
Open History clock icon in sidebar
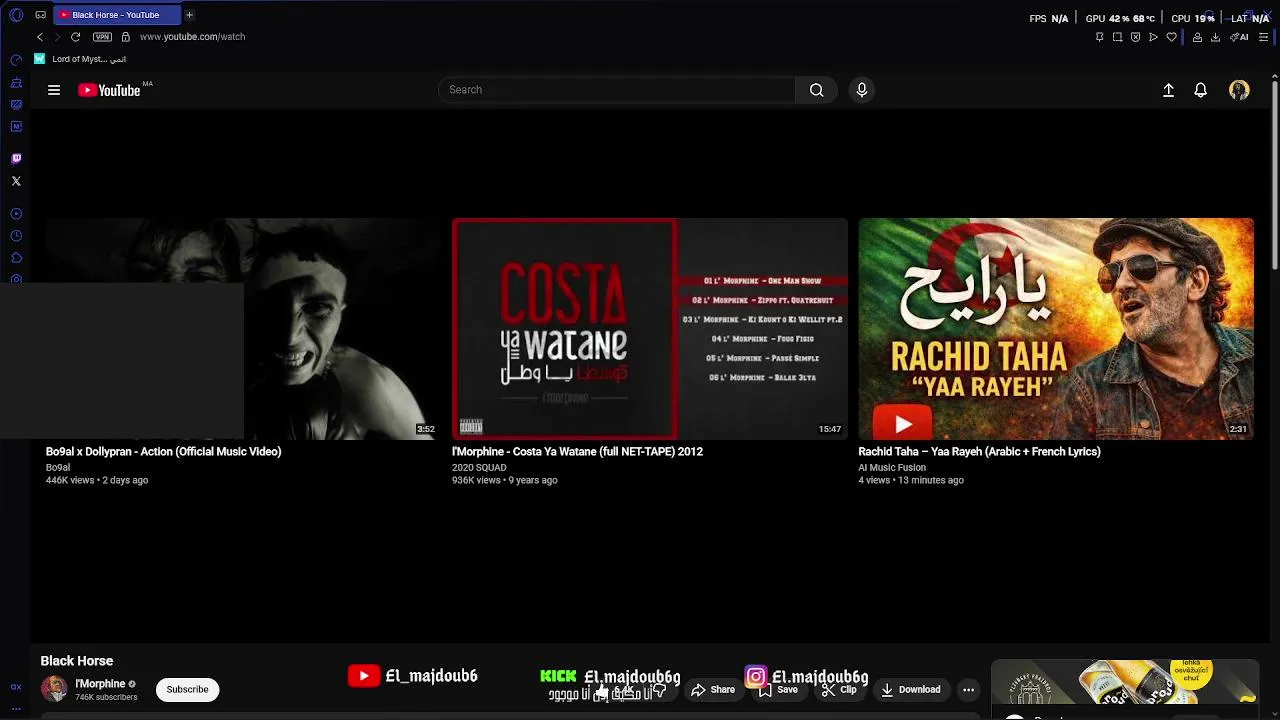coord(16,236)
